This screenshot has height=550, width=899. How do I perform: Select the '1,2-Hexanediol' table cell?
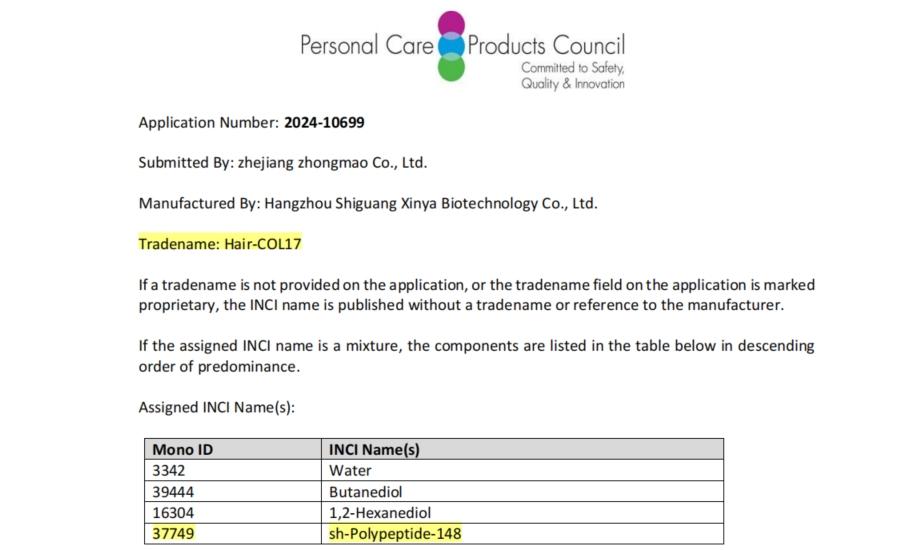point(380,512)
